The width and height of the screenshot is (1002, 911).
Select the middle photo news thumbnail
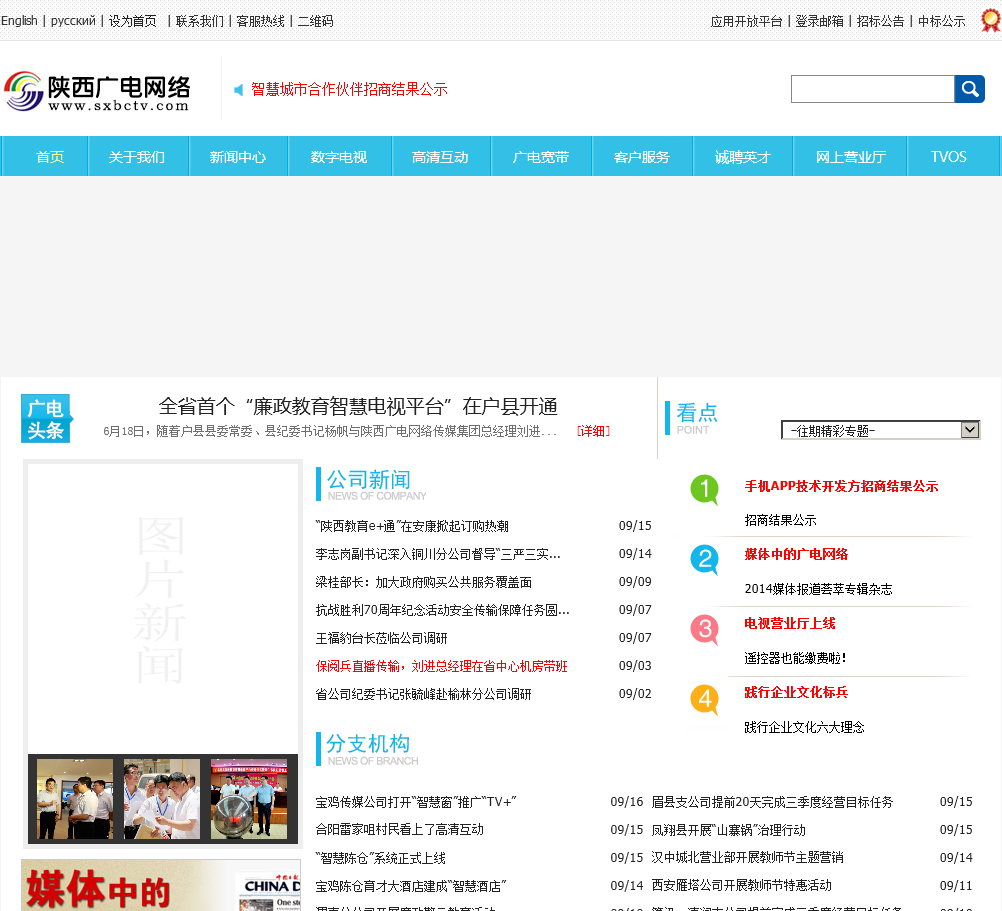pyautogui.click(x=162, y=799)
